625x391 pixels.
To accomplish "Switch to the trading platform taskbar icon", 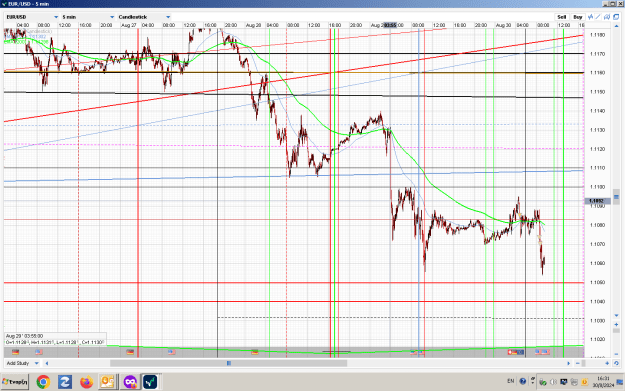I will [x=150, y=382].
